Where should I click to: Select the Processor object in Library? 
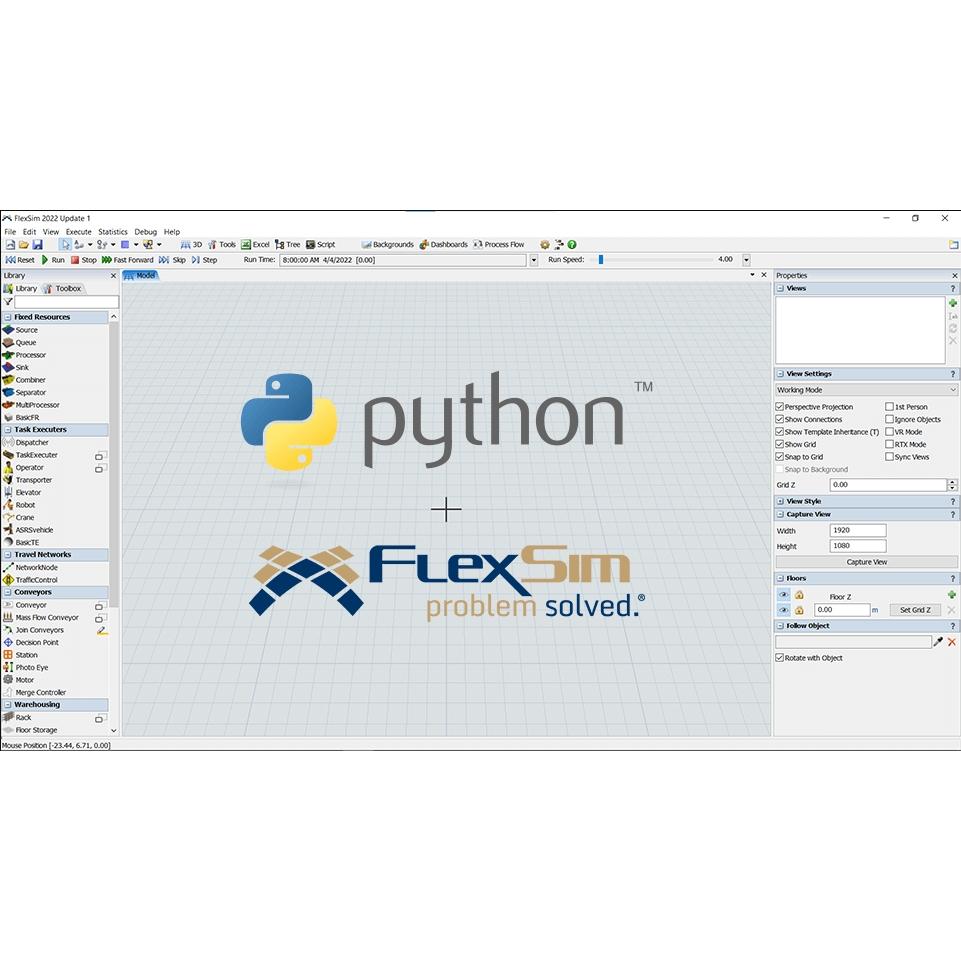(x=25, y=355)
